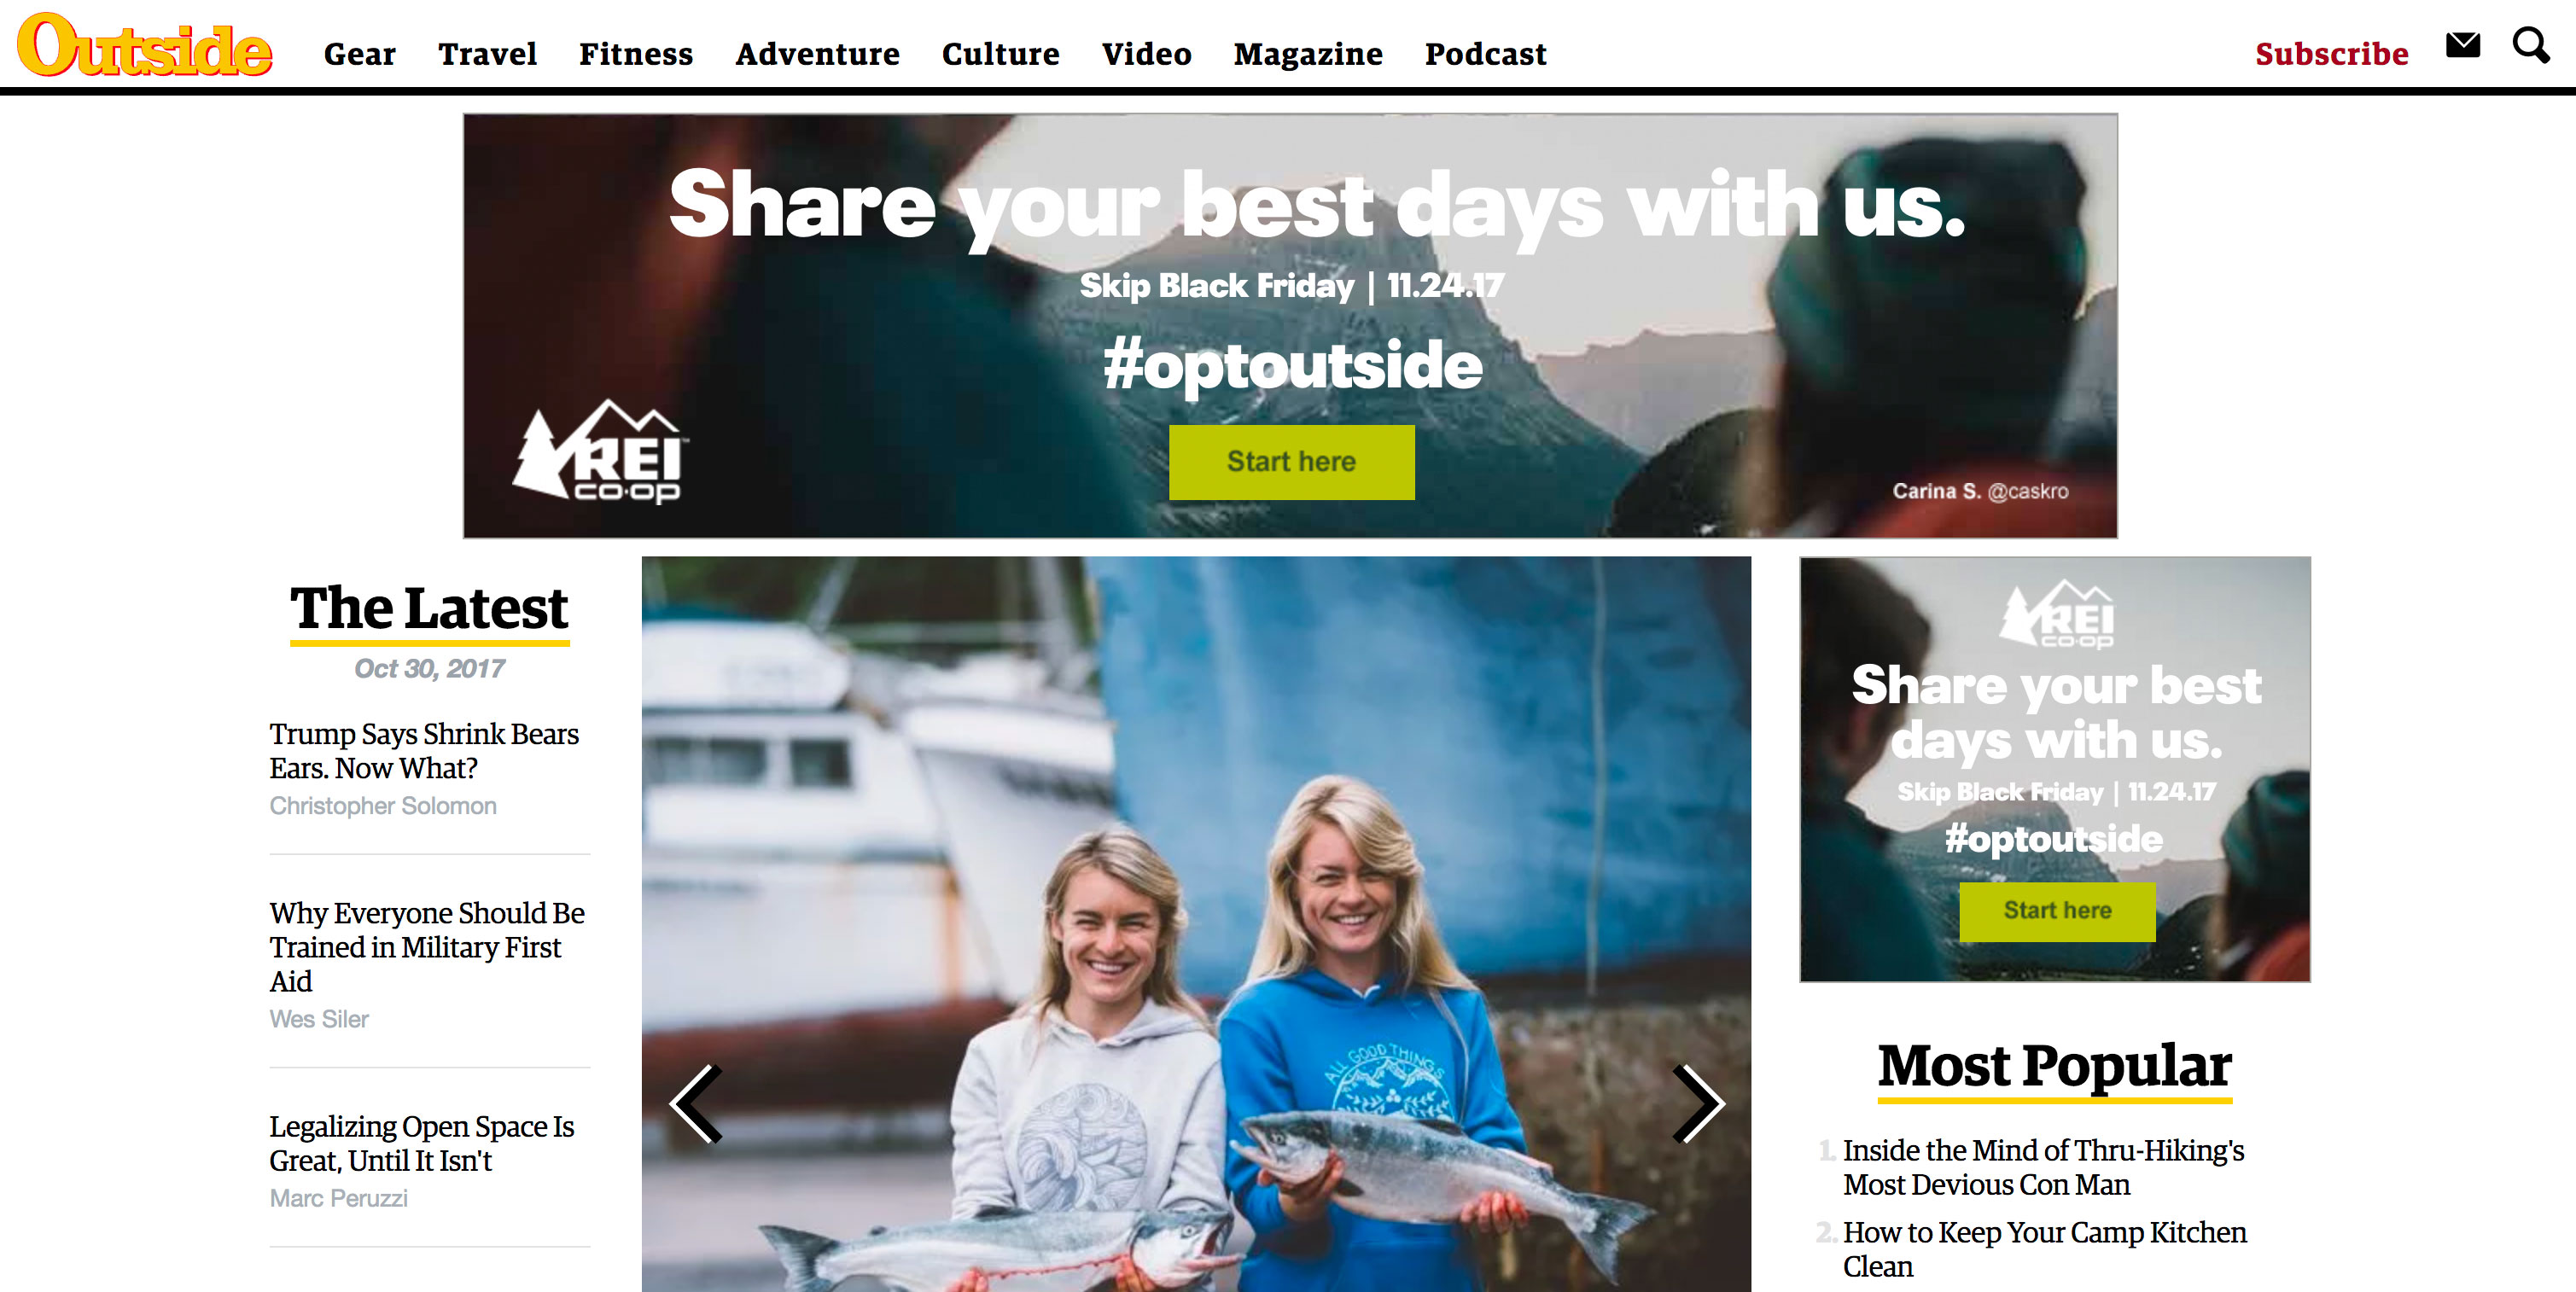The height and width of the screenshot is (1292, 2576).
Task: Read Trump Says Shrink Bears Ears article
Action: 424,750
